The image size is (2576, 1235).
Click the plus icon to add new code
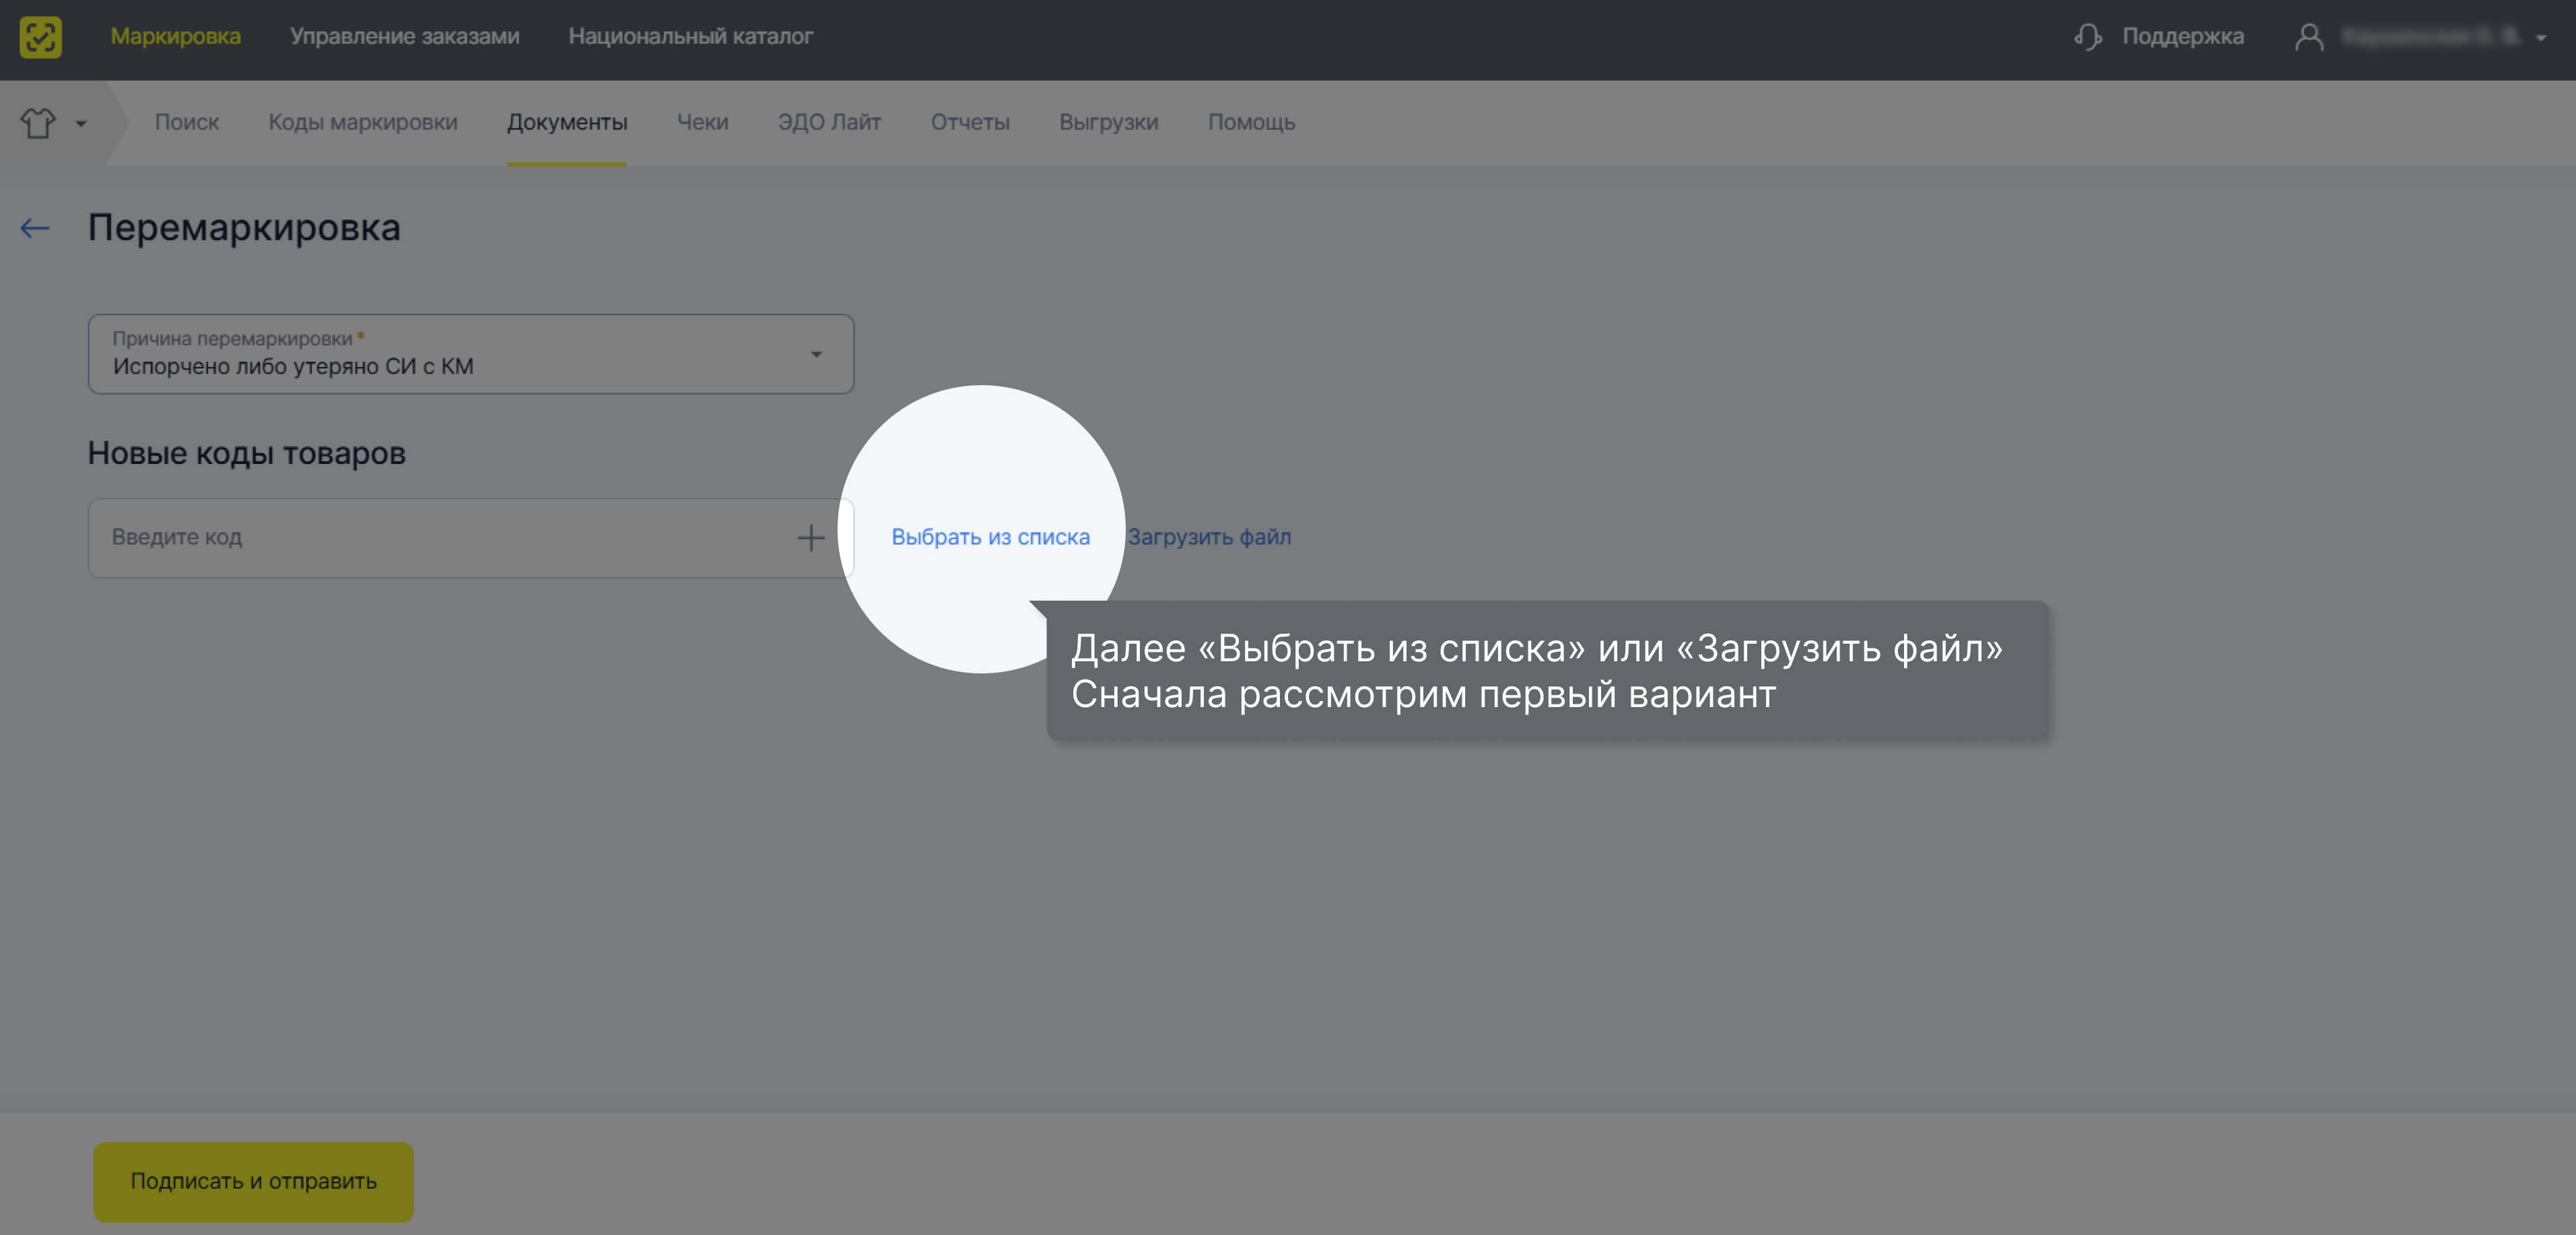tap(811, 537)
